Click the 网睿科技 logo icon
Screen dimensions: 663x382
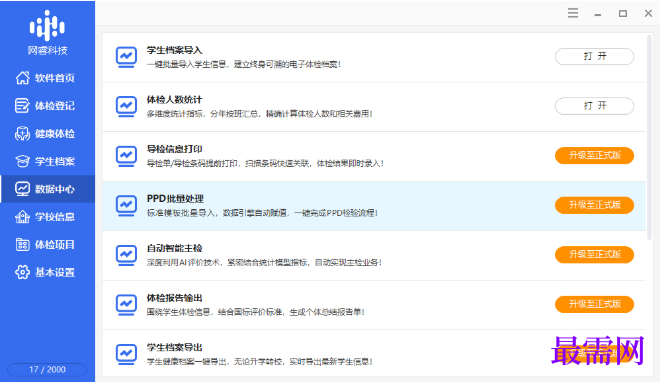tap(47, 25)
